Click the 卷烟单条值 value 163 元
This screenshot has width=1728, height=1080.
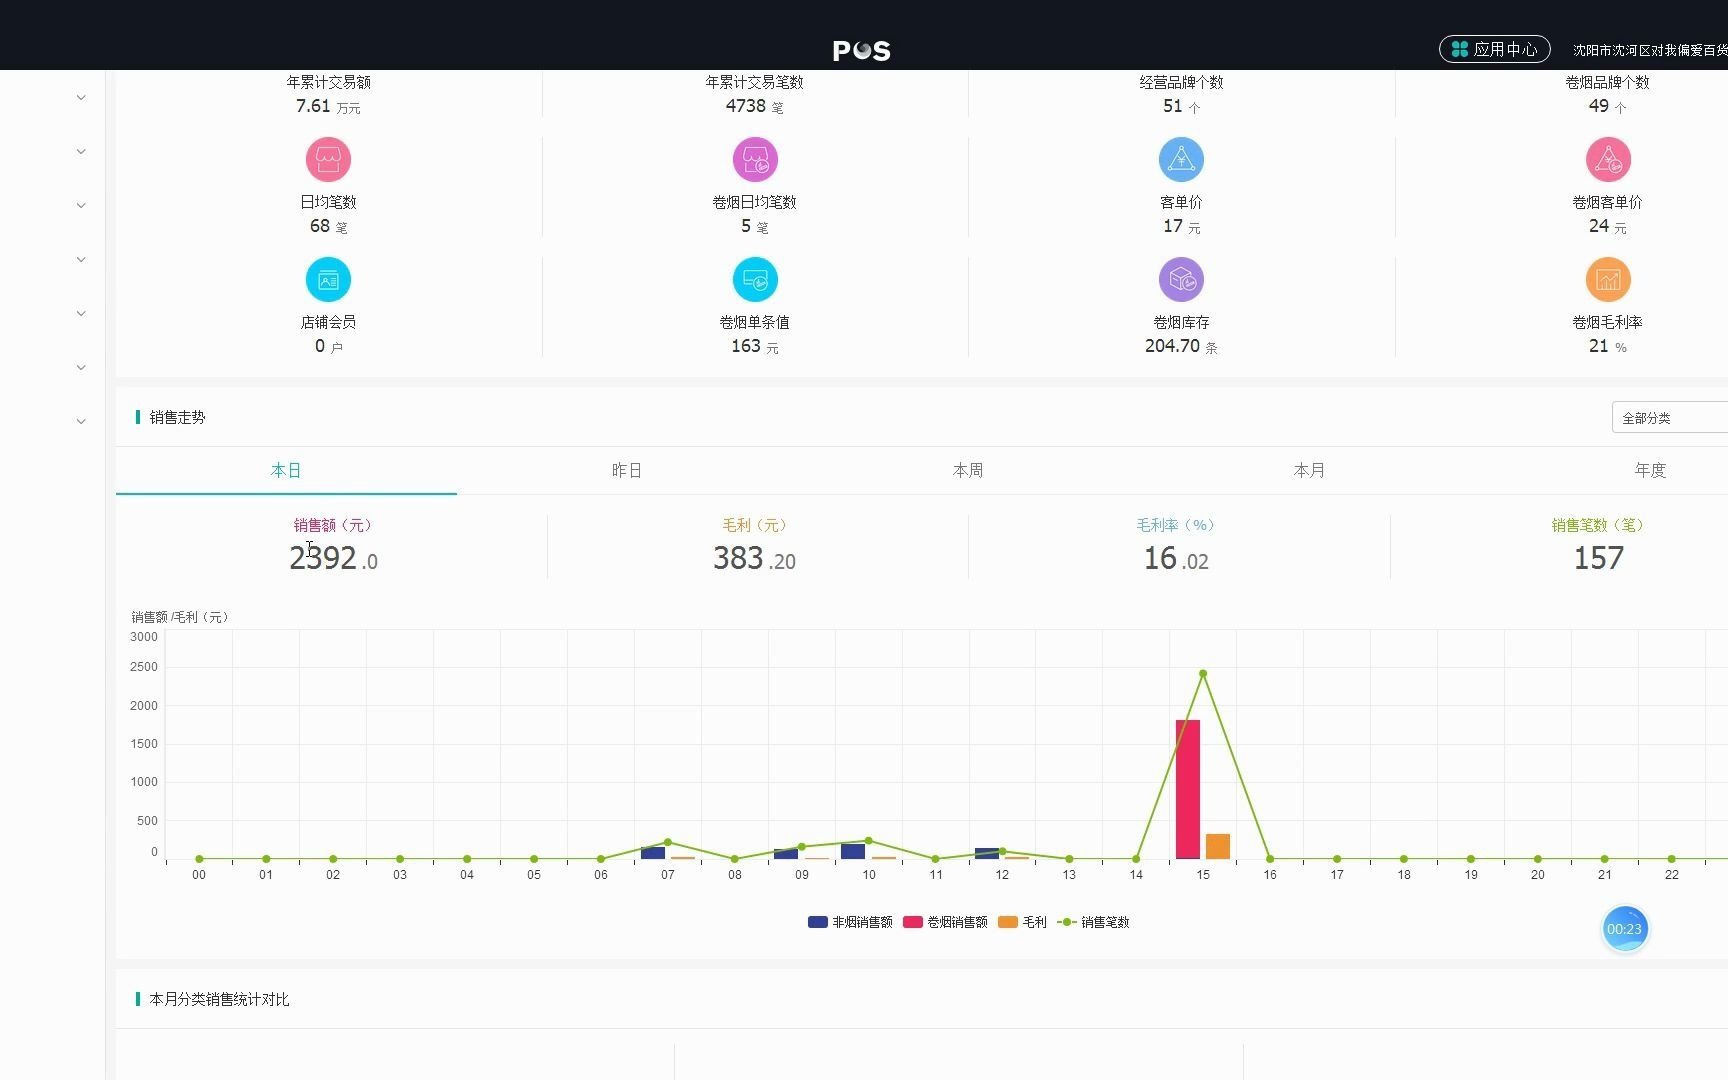point(755,346)
